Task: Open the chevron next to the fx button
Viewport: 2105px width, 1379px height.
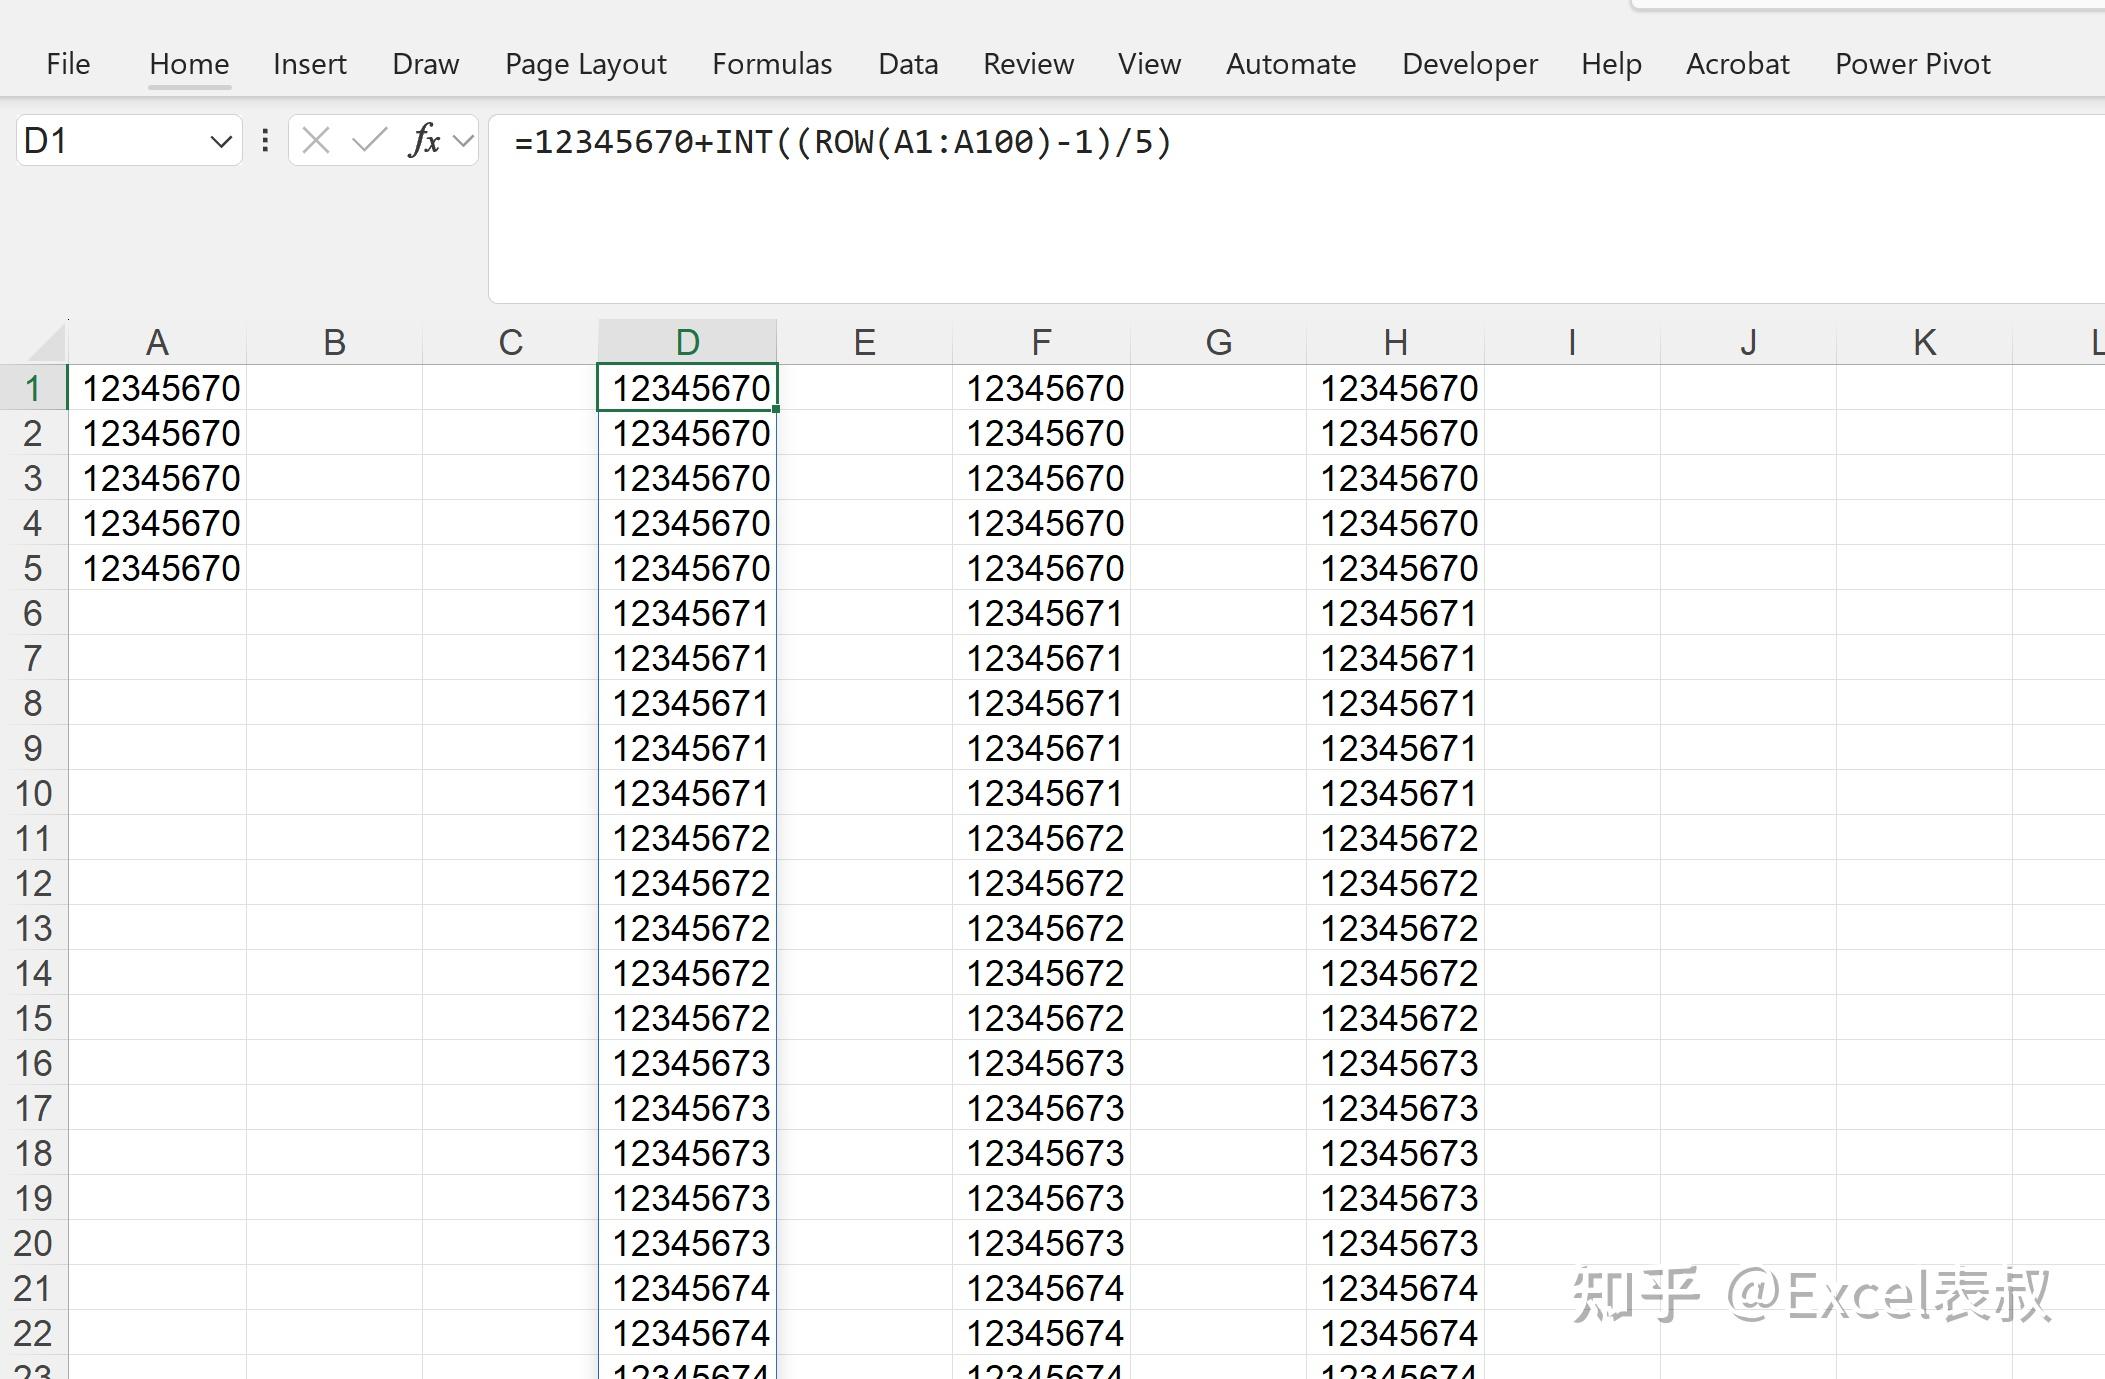Action: click(462, 140)
